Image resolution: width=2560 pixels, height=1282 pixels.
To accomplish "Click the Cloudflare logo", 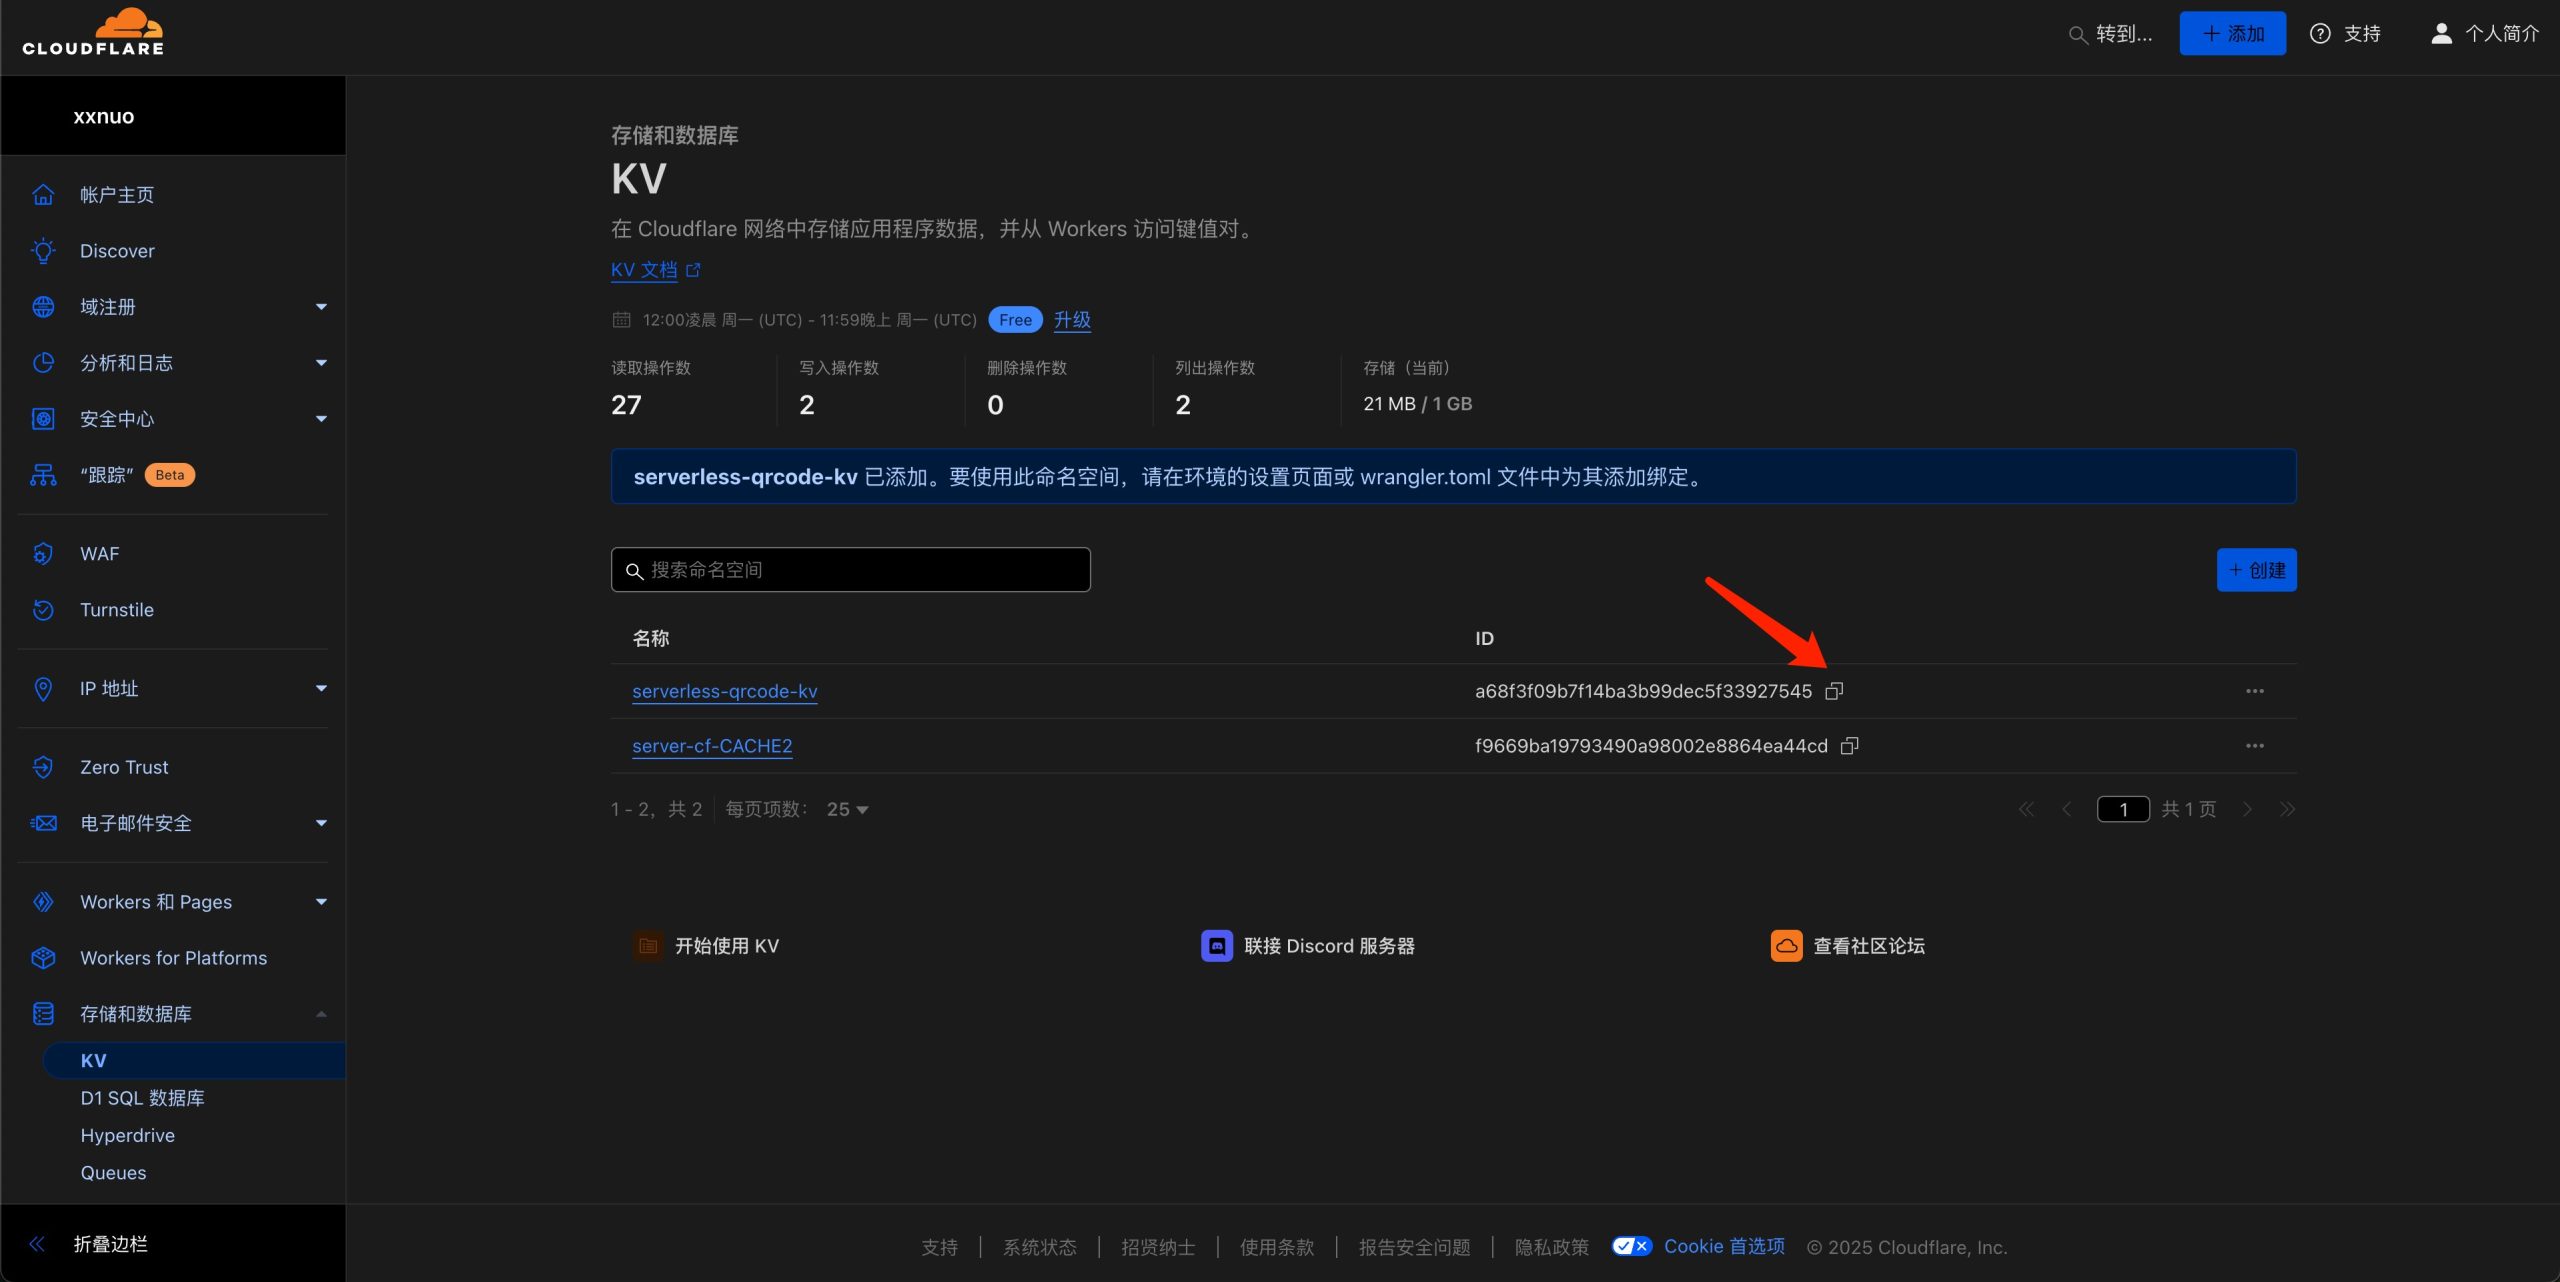I will [x=93, y=33].
